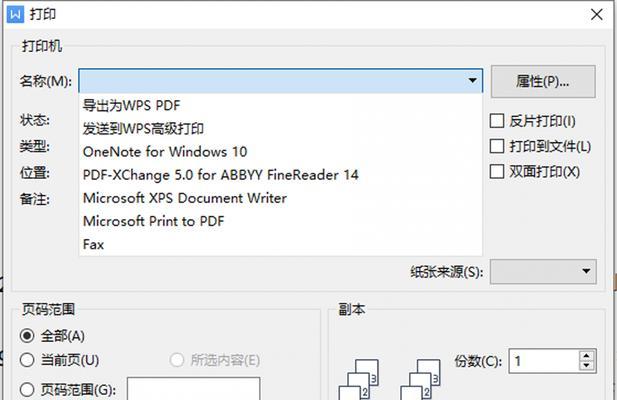Click the 页码范围 group title
Screen dimensions: 617x400
click(48, 309)
